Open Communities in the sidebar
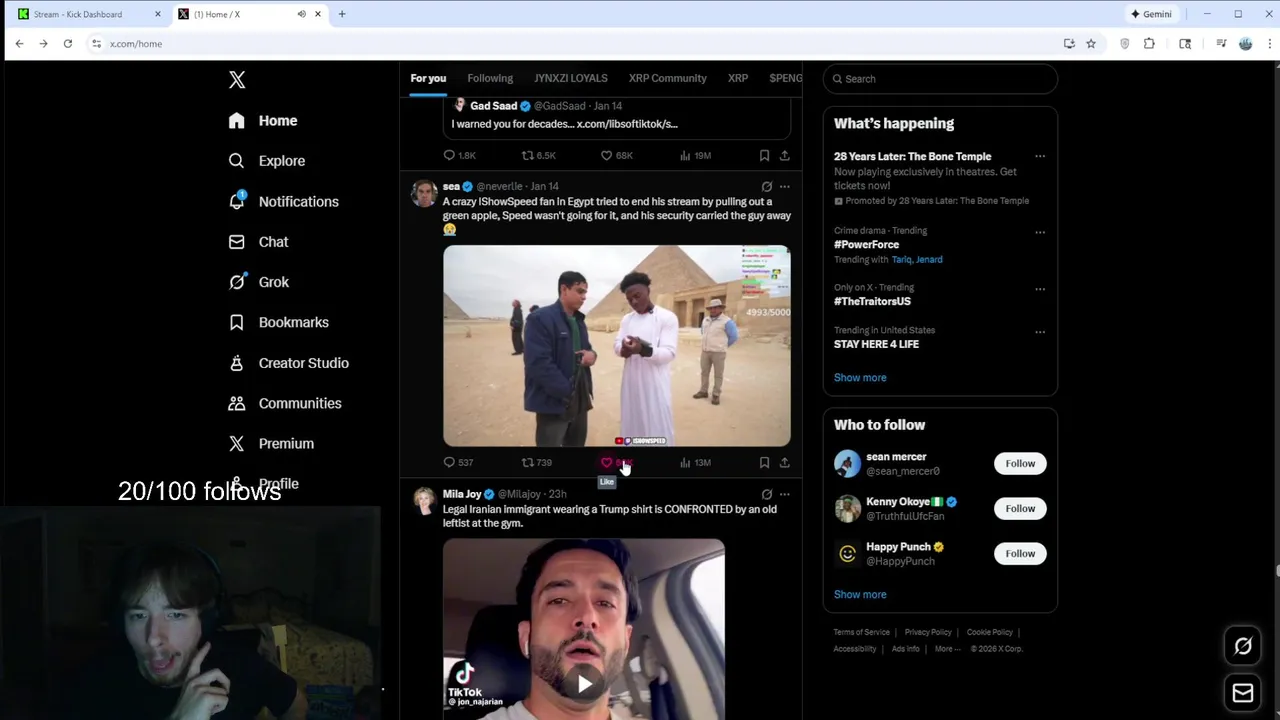The width and height of the screenshot is (1280, 720). point(285,403)
